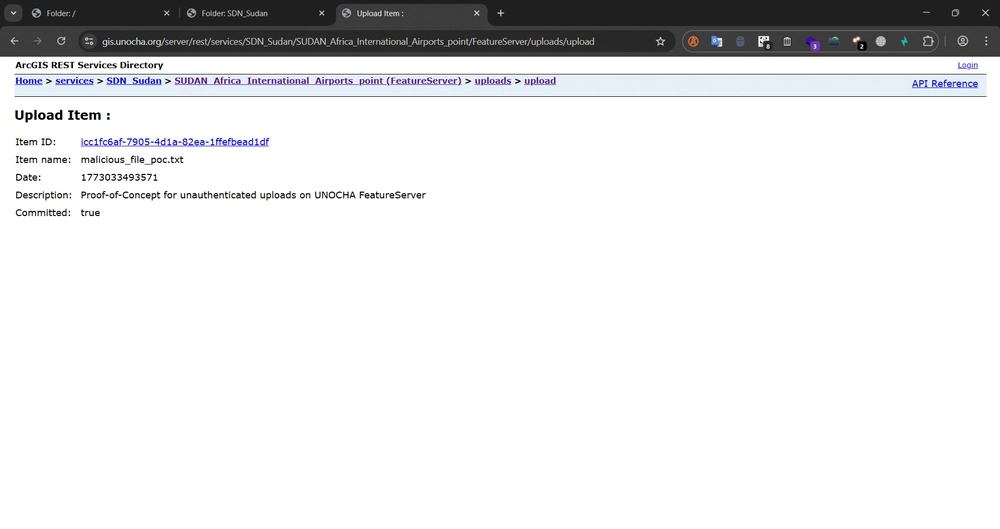Close the 'Upload Item :' tab
The width and height of the screenshot is (1000, 529).
click(x=476, y=13)
